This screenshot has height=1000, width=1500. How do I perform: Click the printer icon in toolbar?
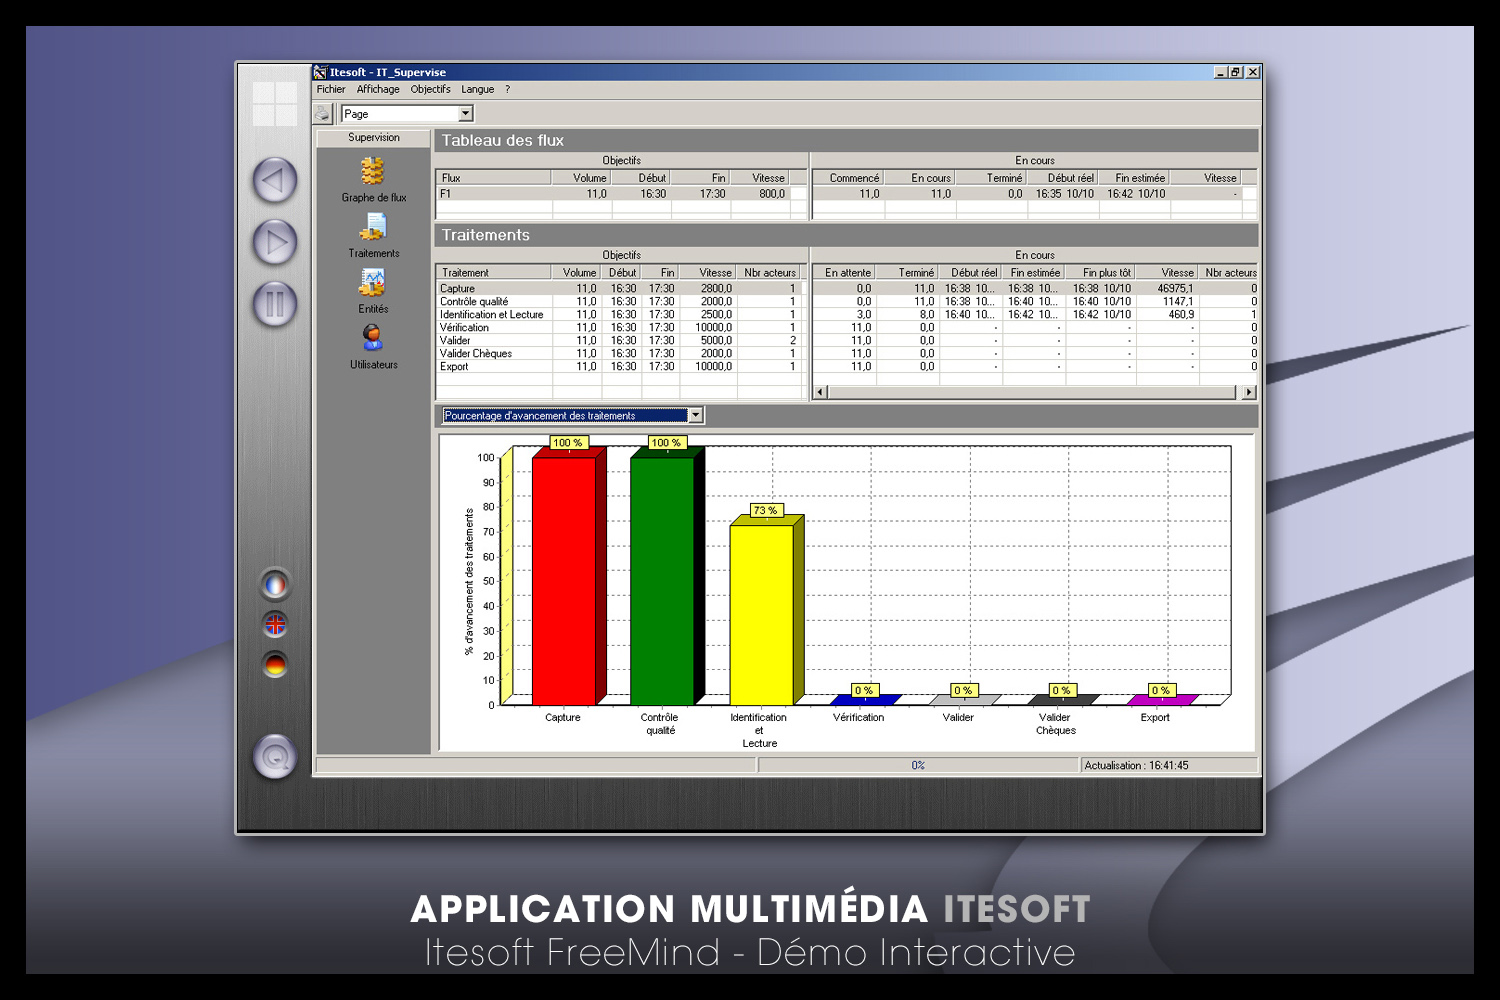tap(322, 114)
